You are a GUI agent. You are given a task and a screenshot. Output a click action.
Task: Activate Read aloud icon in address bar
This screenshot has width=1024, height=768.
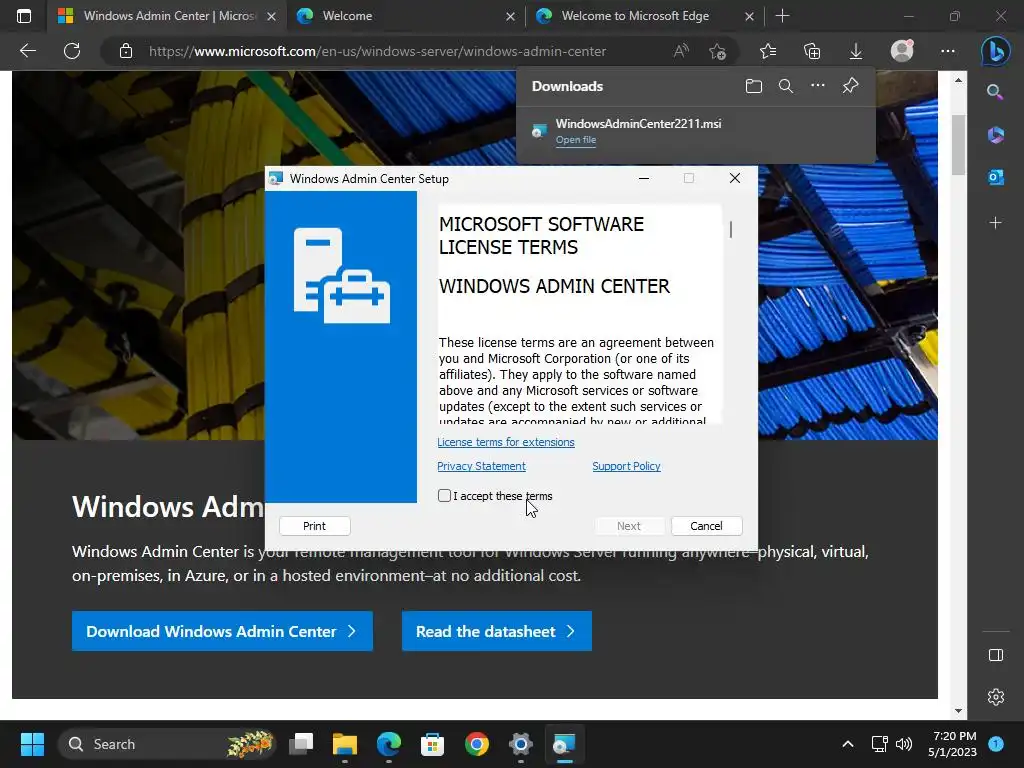coord(681,51)
